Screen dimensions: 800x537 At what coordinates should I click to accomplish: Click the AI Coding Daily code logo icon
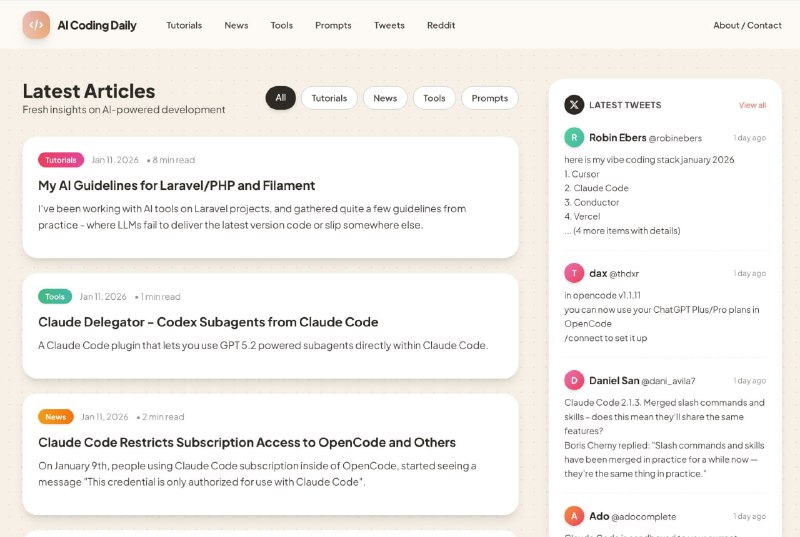36,25
